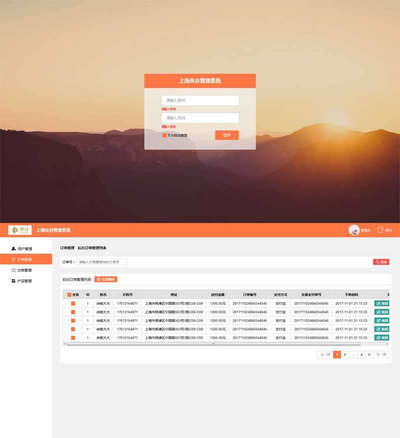The height and width of the screenshot is (438, 400).
Task: Select the category management grid icon in sidebar
Action: click(14, 270)
